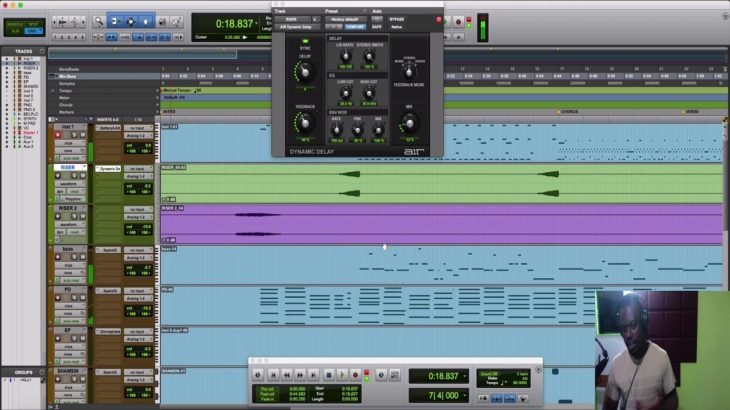Add a marker using Markers plus button
This screenshot has height=410, width=730.
158,112
